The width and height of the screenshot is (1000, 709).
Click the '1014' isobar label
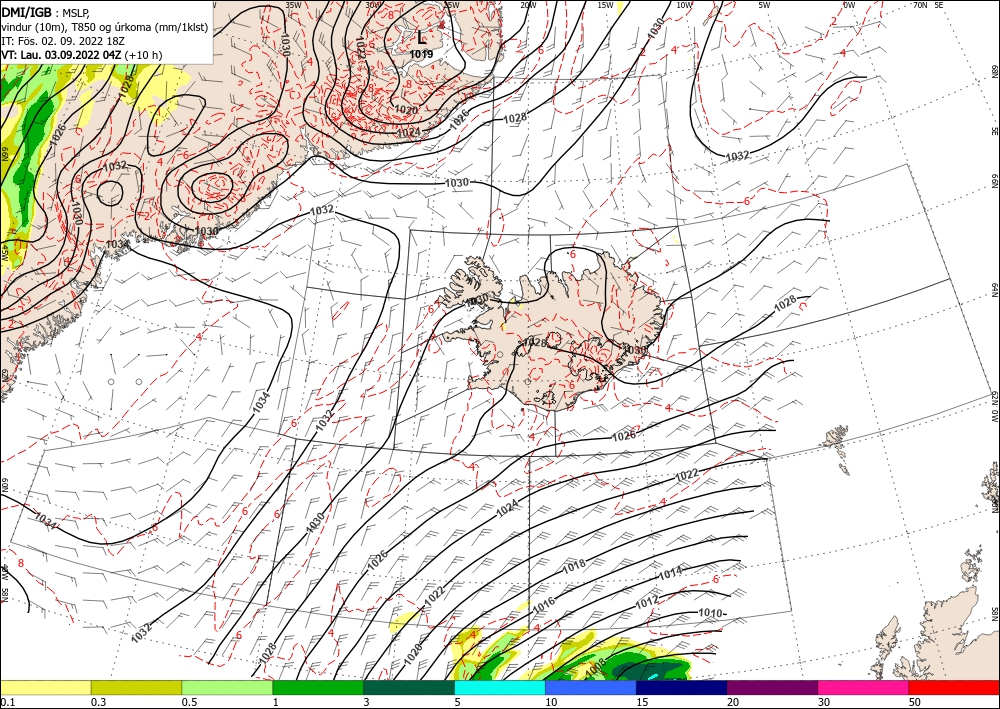coord(670,573)
